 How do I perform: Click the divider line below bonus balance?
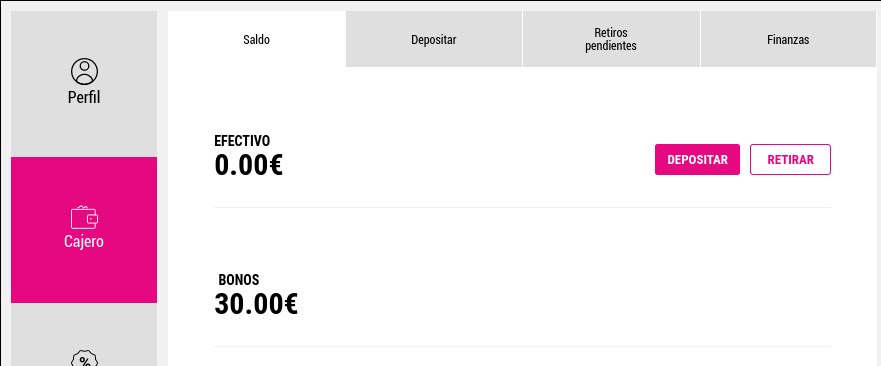(523, 346)
